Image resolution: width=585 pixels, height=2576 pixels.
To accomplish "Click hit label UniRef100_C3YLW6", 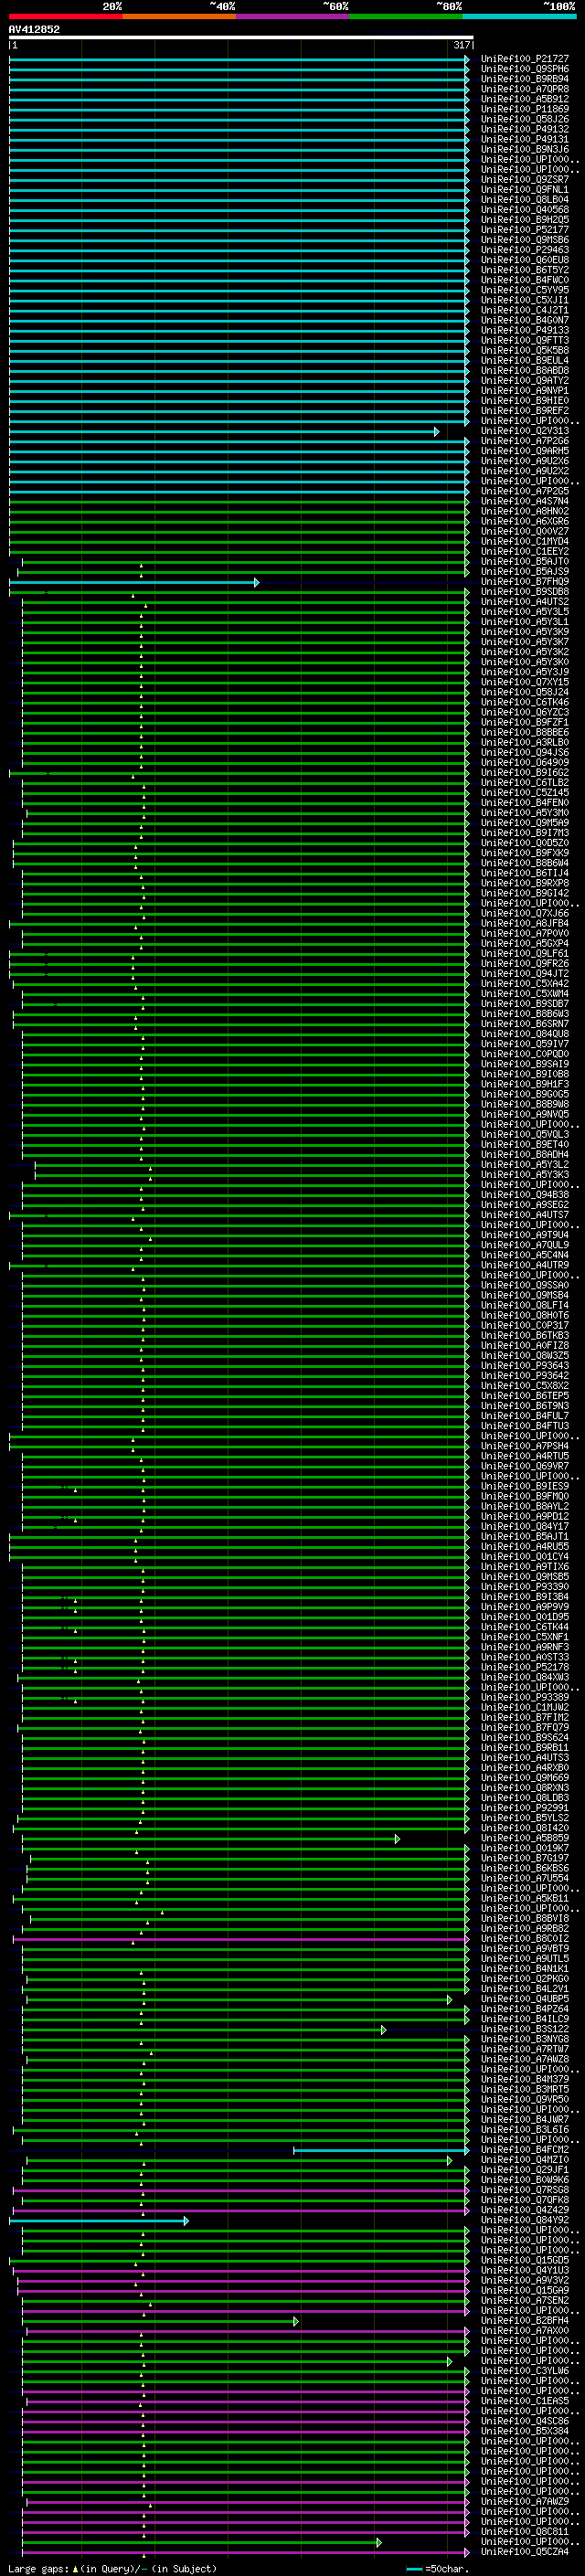I will pos(525,2371).
